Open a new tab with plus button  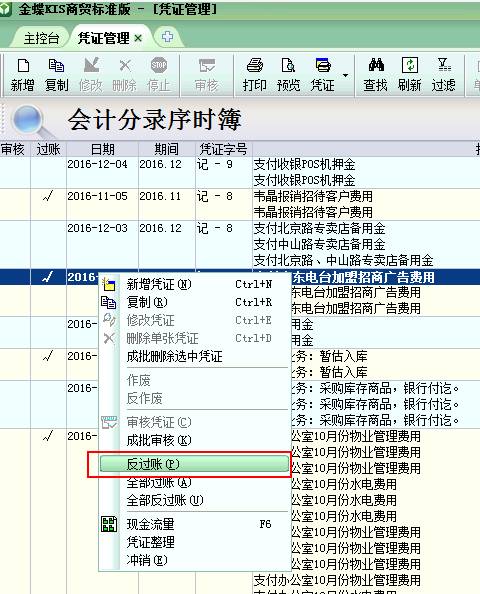pyautogui.click(x=167, y=37)
